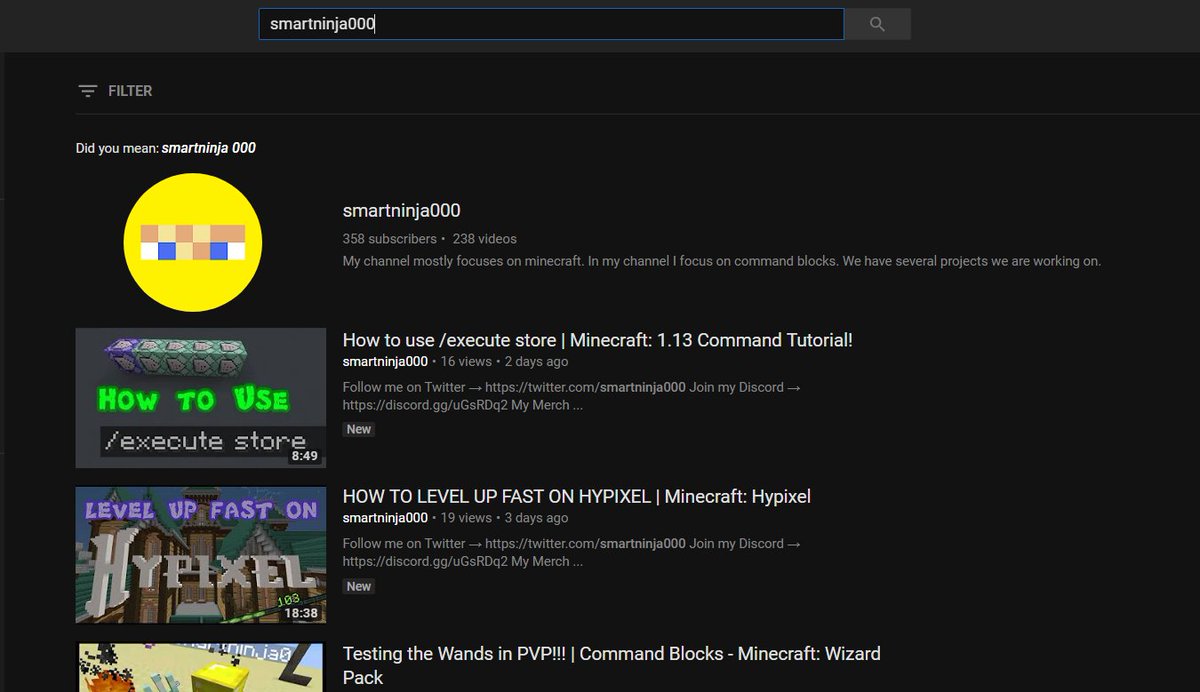The image size is (1200, 692).
Task: Open Testing the Wands in PVP video title
Action: [611, 665]
